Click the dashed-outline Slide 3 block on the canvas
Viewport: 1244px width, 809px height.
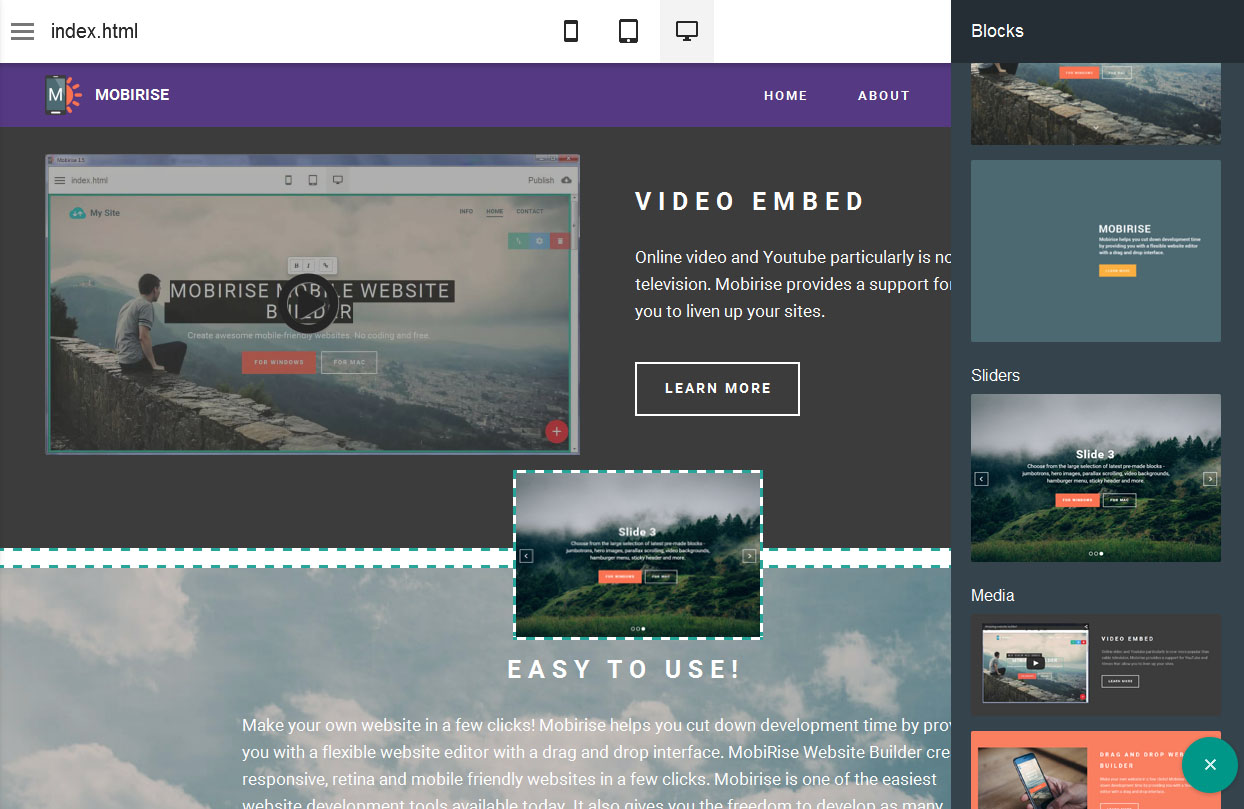click(638, 555)
